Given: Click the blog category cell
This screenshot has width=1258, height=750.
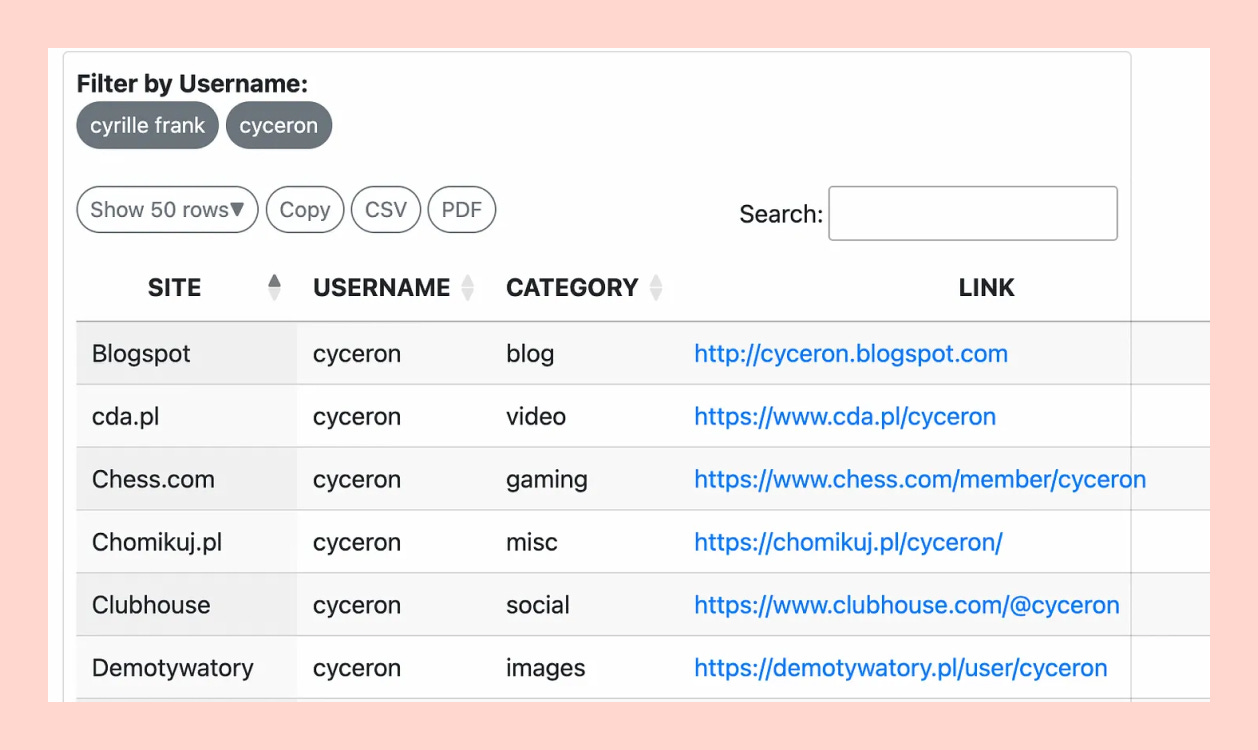Looking at the screenshot, I should 584,354.
